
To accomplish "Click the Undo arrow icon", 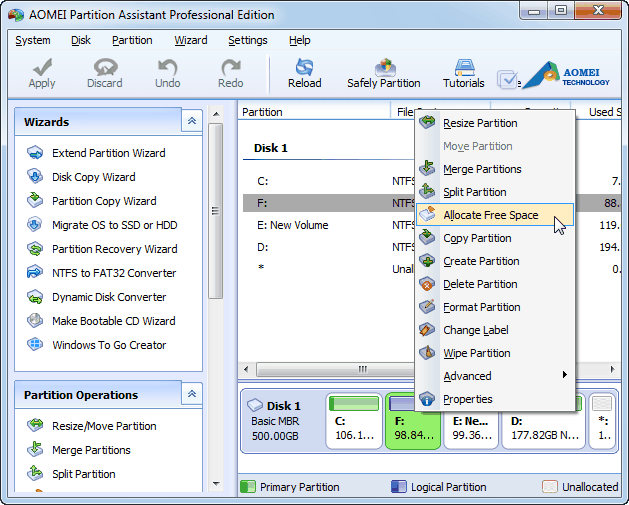I will click(167, 67).
